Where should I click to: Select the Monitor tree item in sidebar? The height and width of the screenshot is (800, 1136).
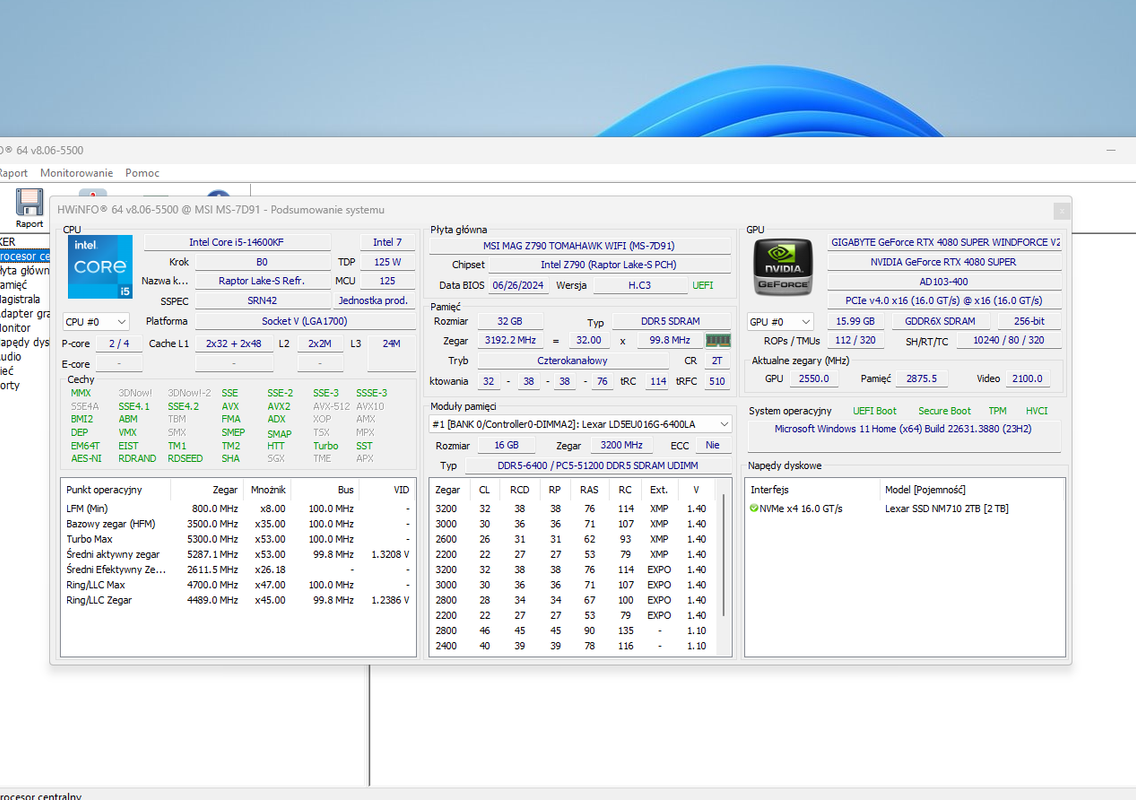15,328
